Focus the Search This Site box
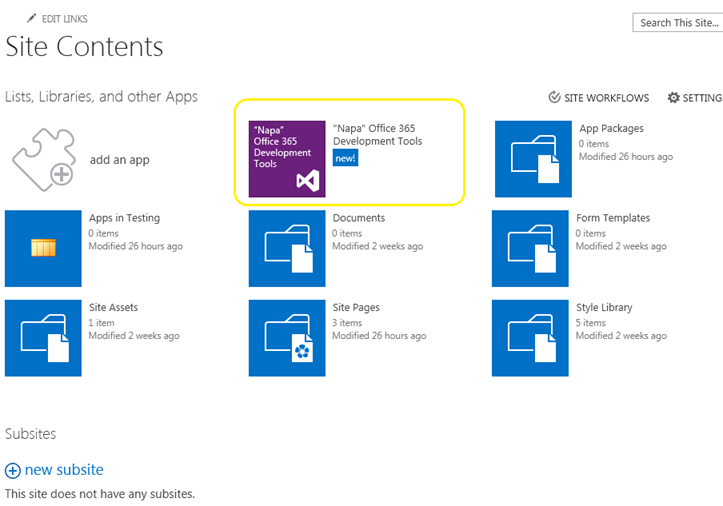Viewport: 723px width, 506px height. point(678,23)
